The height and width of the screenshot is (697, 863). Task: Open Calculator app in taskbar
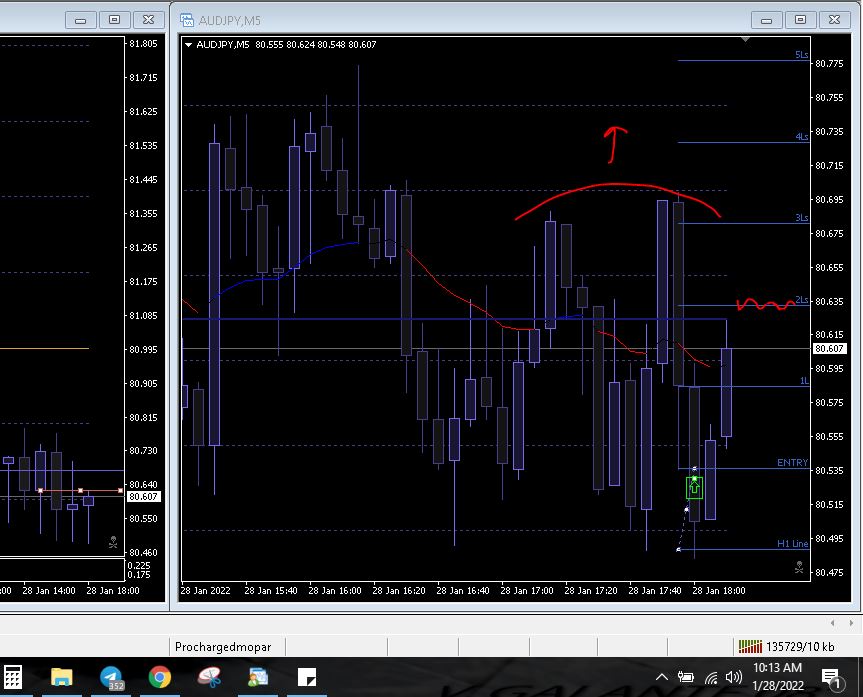[x=14, y=677]
